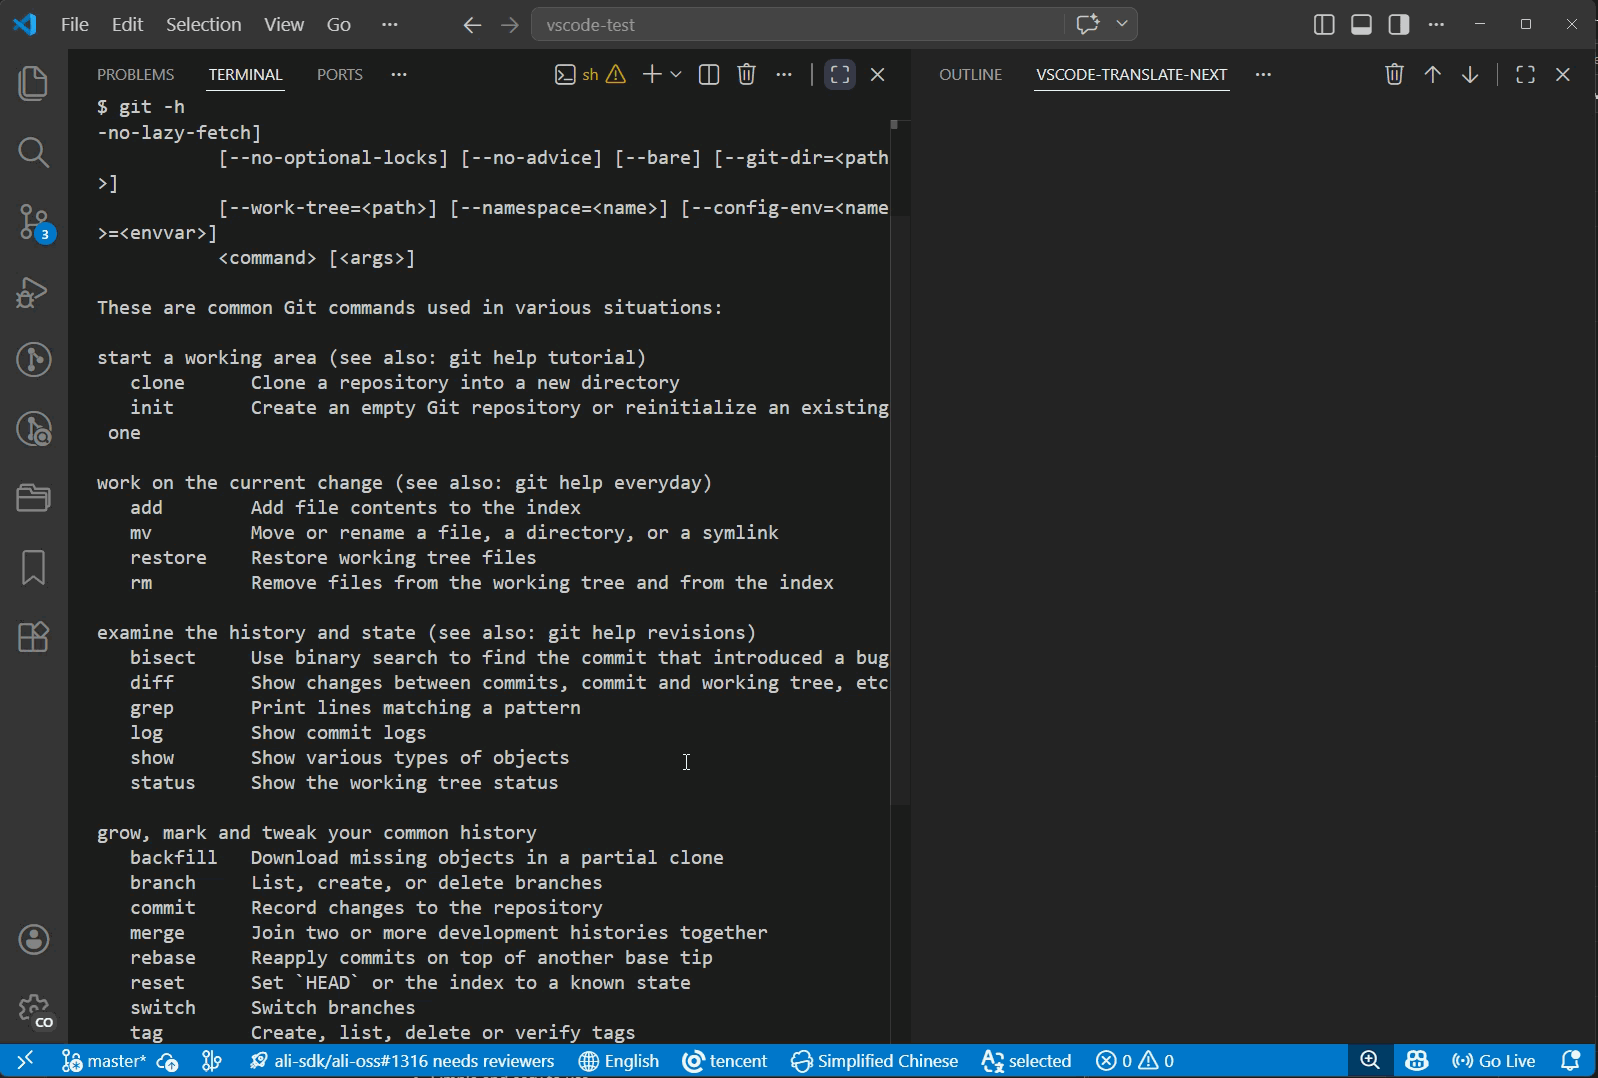1598x1078 pixels.
Task: Publish to cloud icon in status bar
Action: coord(168,1061)
